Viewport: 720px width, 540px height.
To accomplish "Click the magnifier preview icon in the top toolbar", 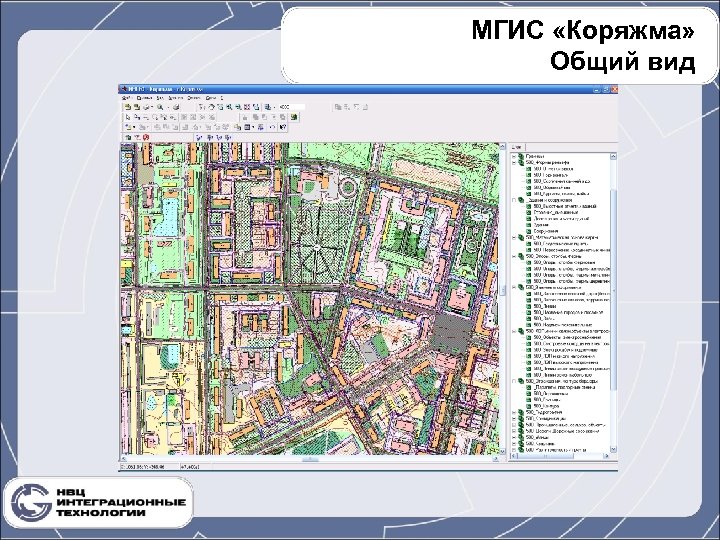I will pos(160,107).
